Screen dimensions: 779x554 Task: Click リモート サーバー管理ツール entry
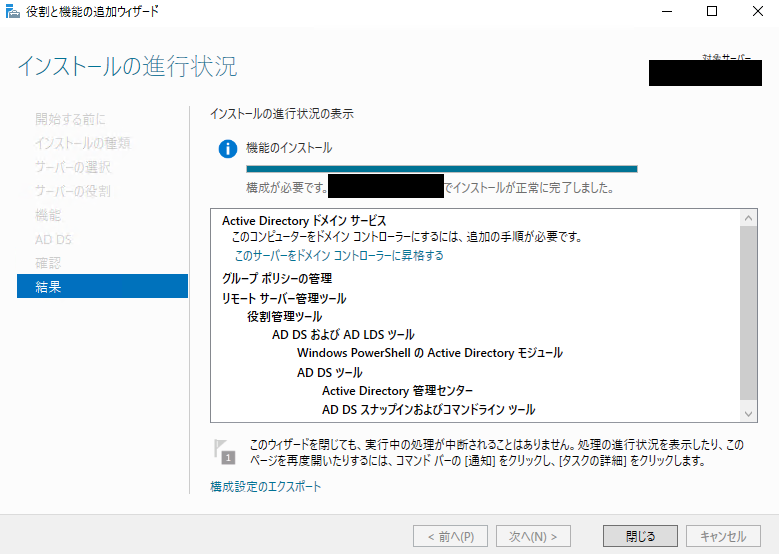(x=284, y=298)
